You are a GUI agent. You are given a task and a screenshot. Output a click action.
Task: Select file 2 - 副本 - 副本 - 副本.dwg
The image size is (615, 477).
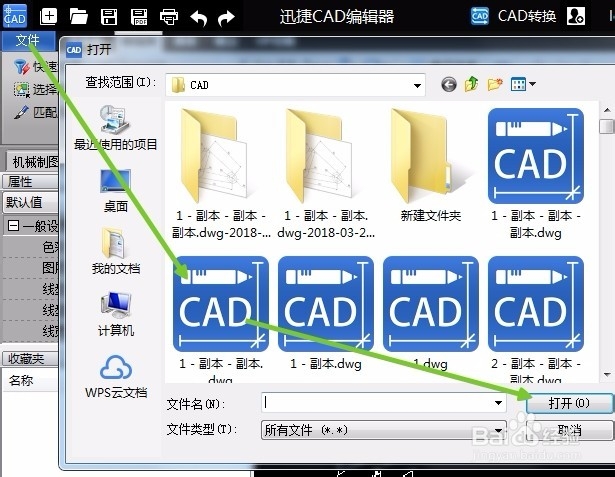[x=536, y=319]
